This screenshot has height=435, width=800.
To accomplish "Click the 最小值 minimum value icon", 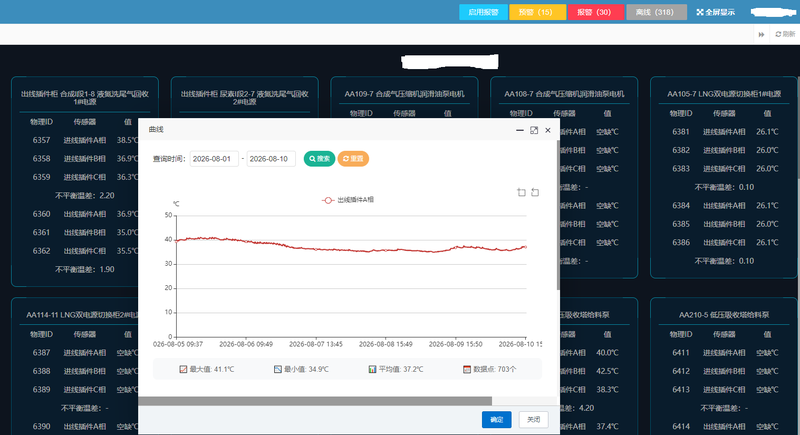I will [278, 369].
